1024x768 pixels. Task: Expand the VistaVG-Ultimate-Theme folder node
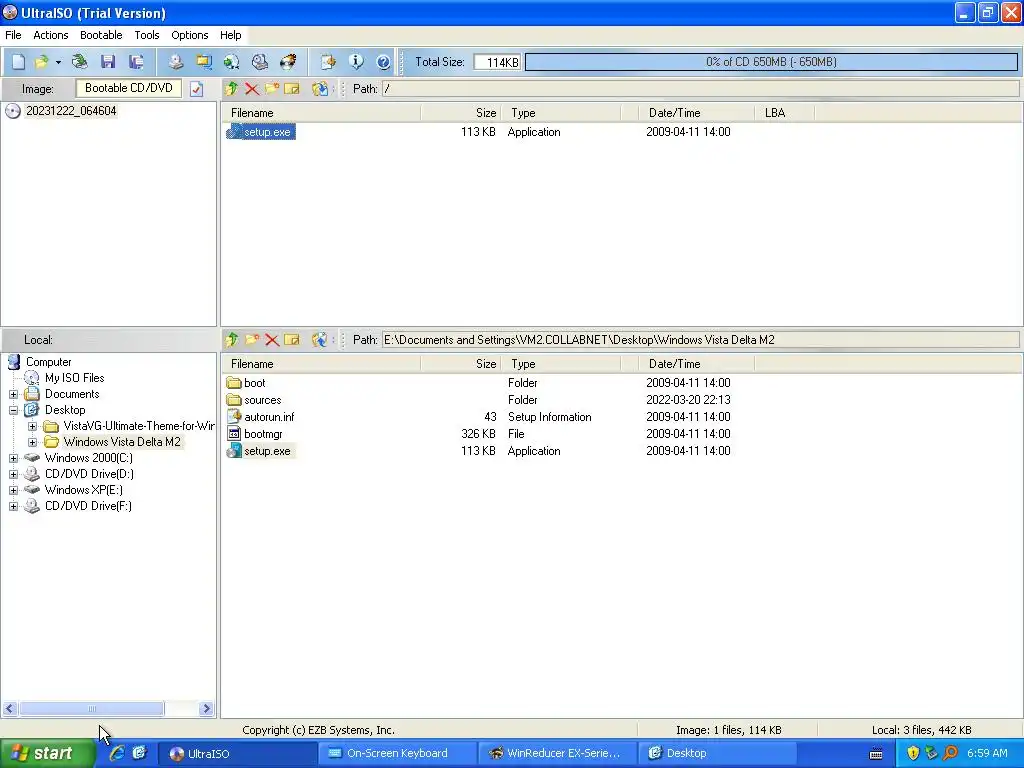pyautogui.click(x=33, y=426)
